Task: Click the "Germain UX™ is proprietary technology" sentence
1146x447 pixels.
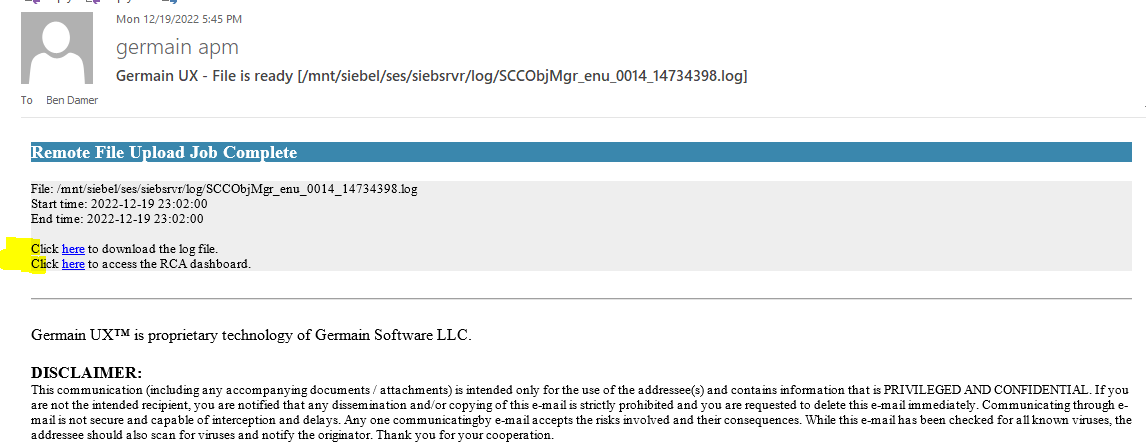Action: click(x=251, y=335)
